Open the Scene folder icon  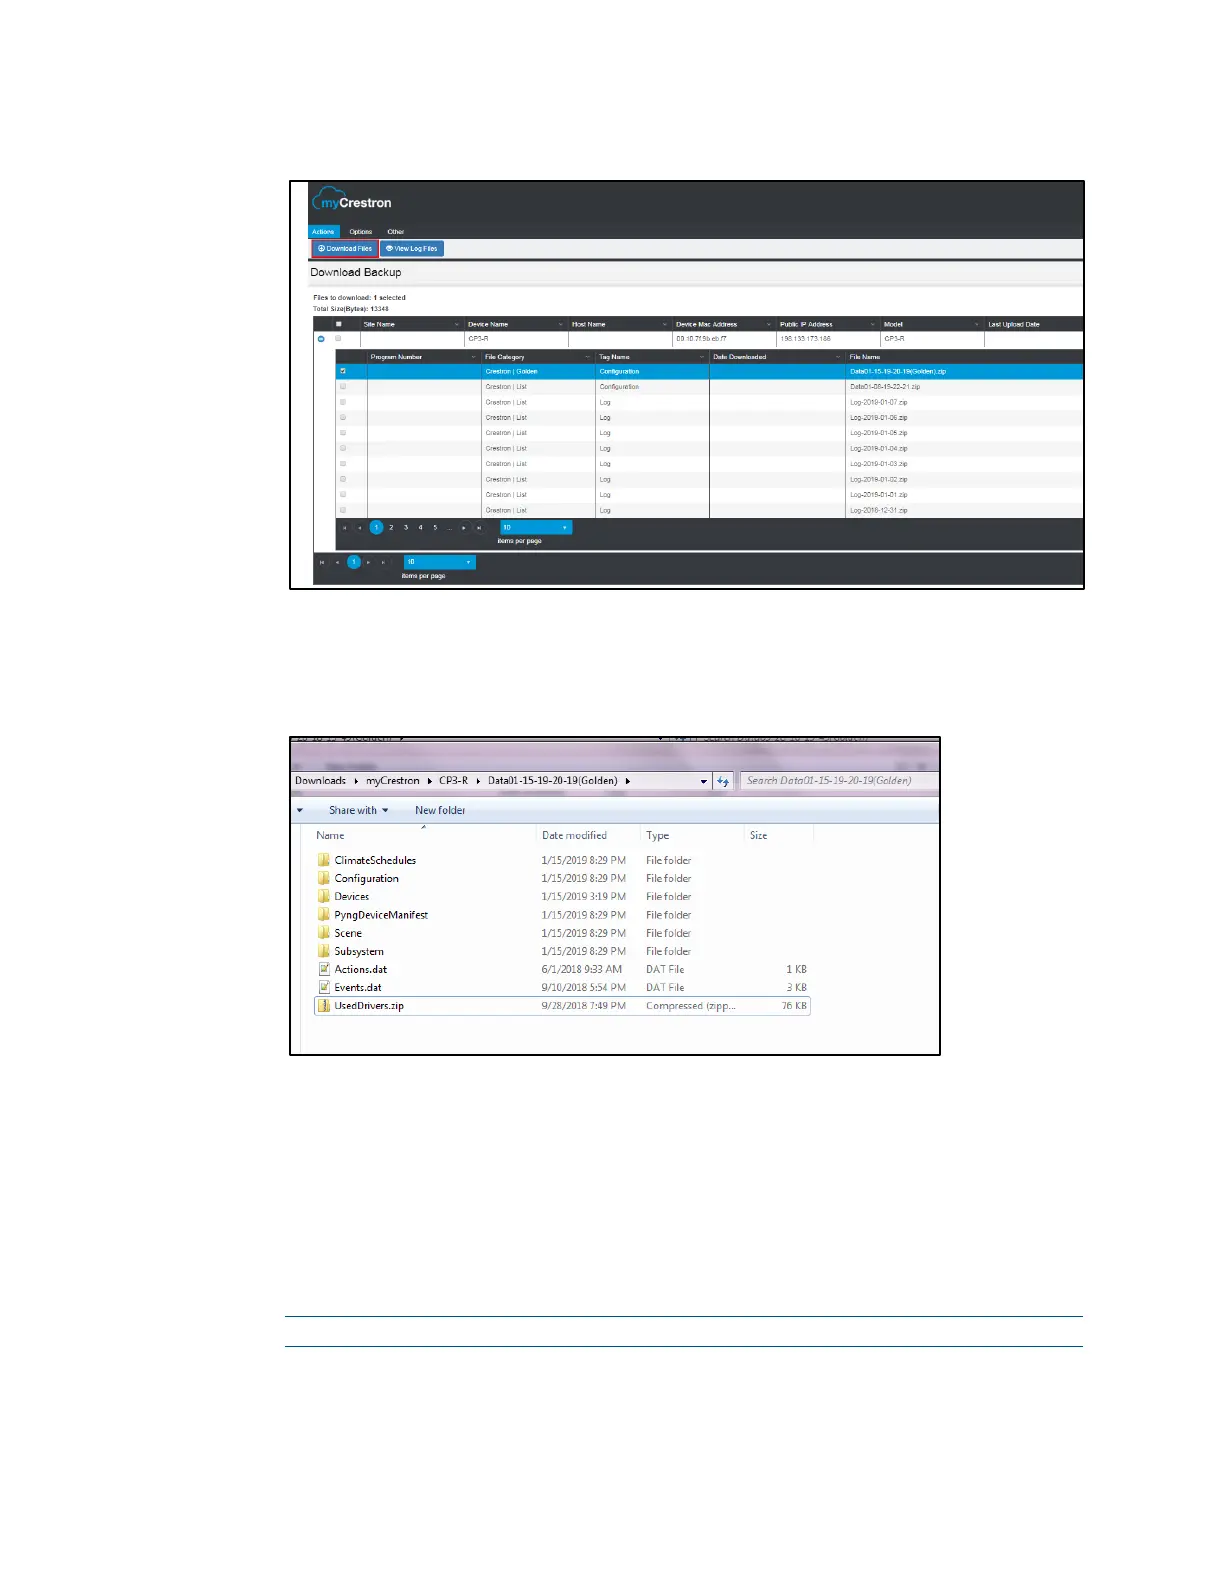click(324, 933)
